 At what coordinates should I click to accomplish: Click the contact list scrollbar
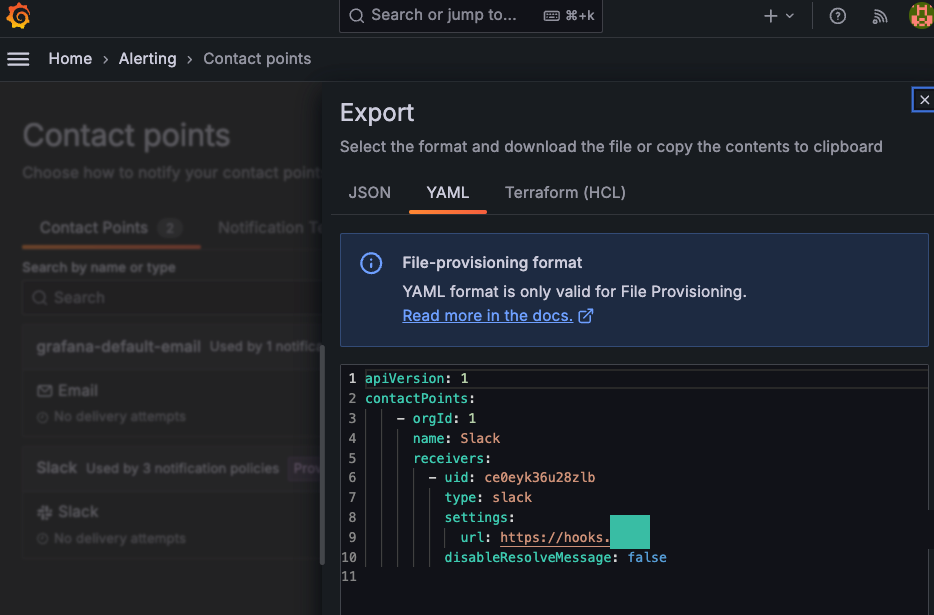[x=322, y=455]
